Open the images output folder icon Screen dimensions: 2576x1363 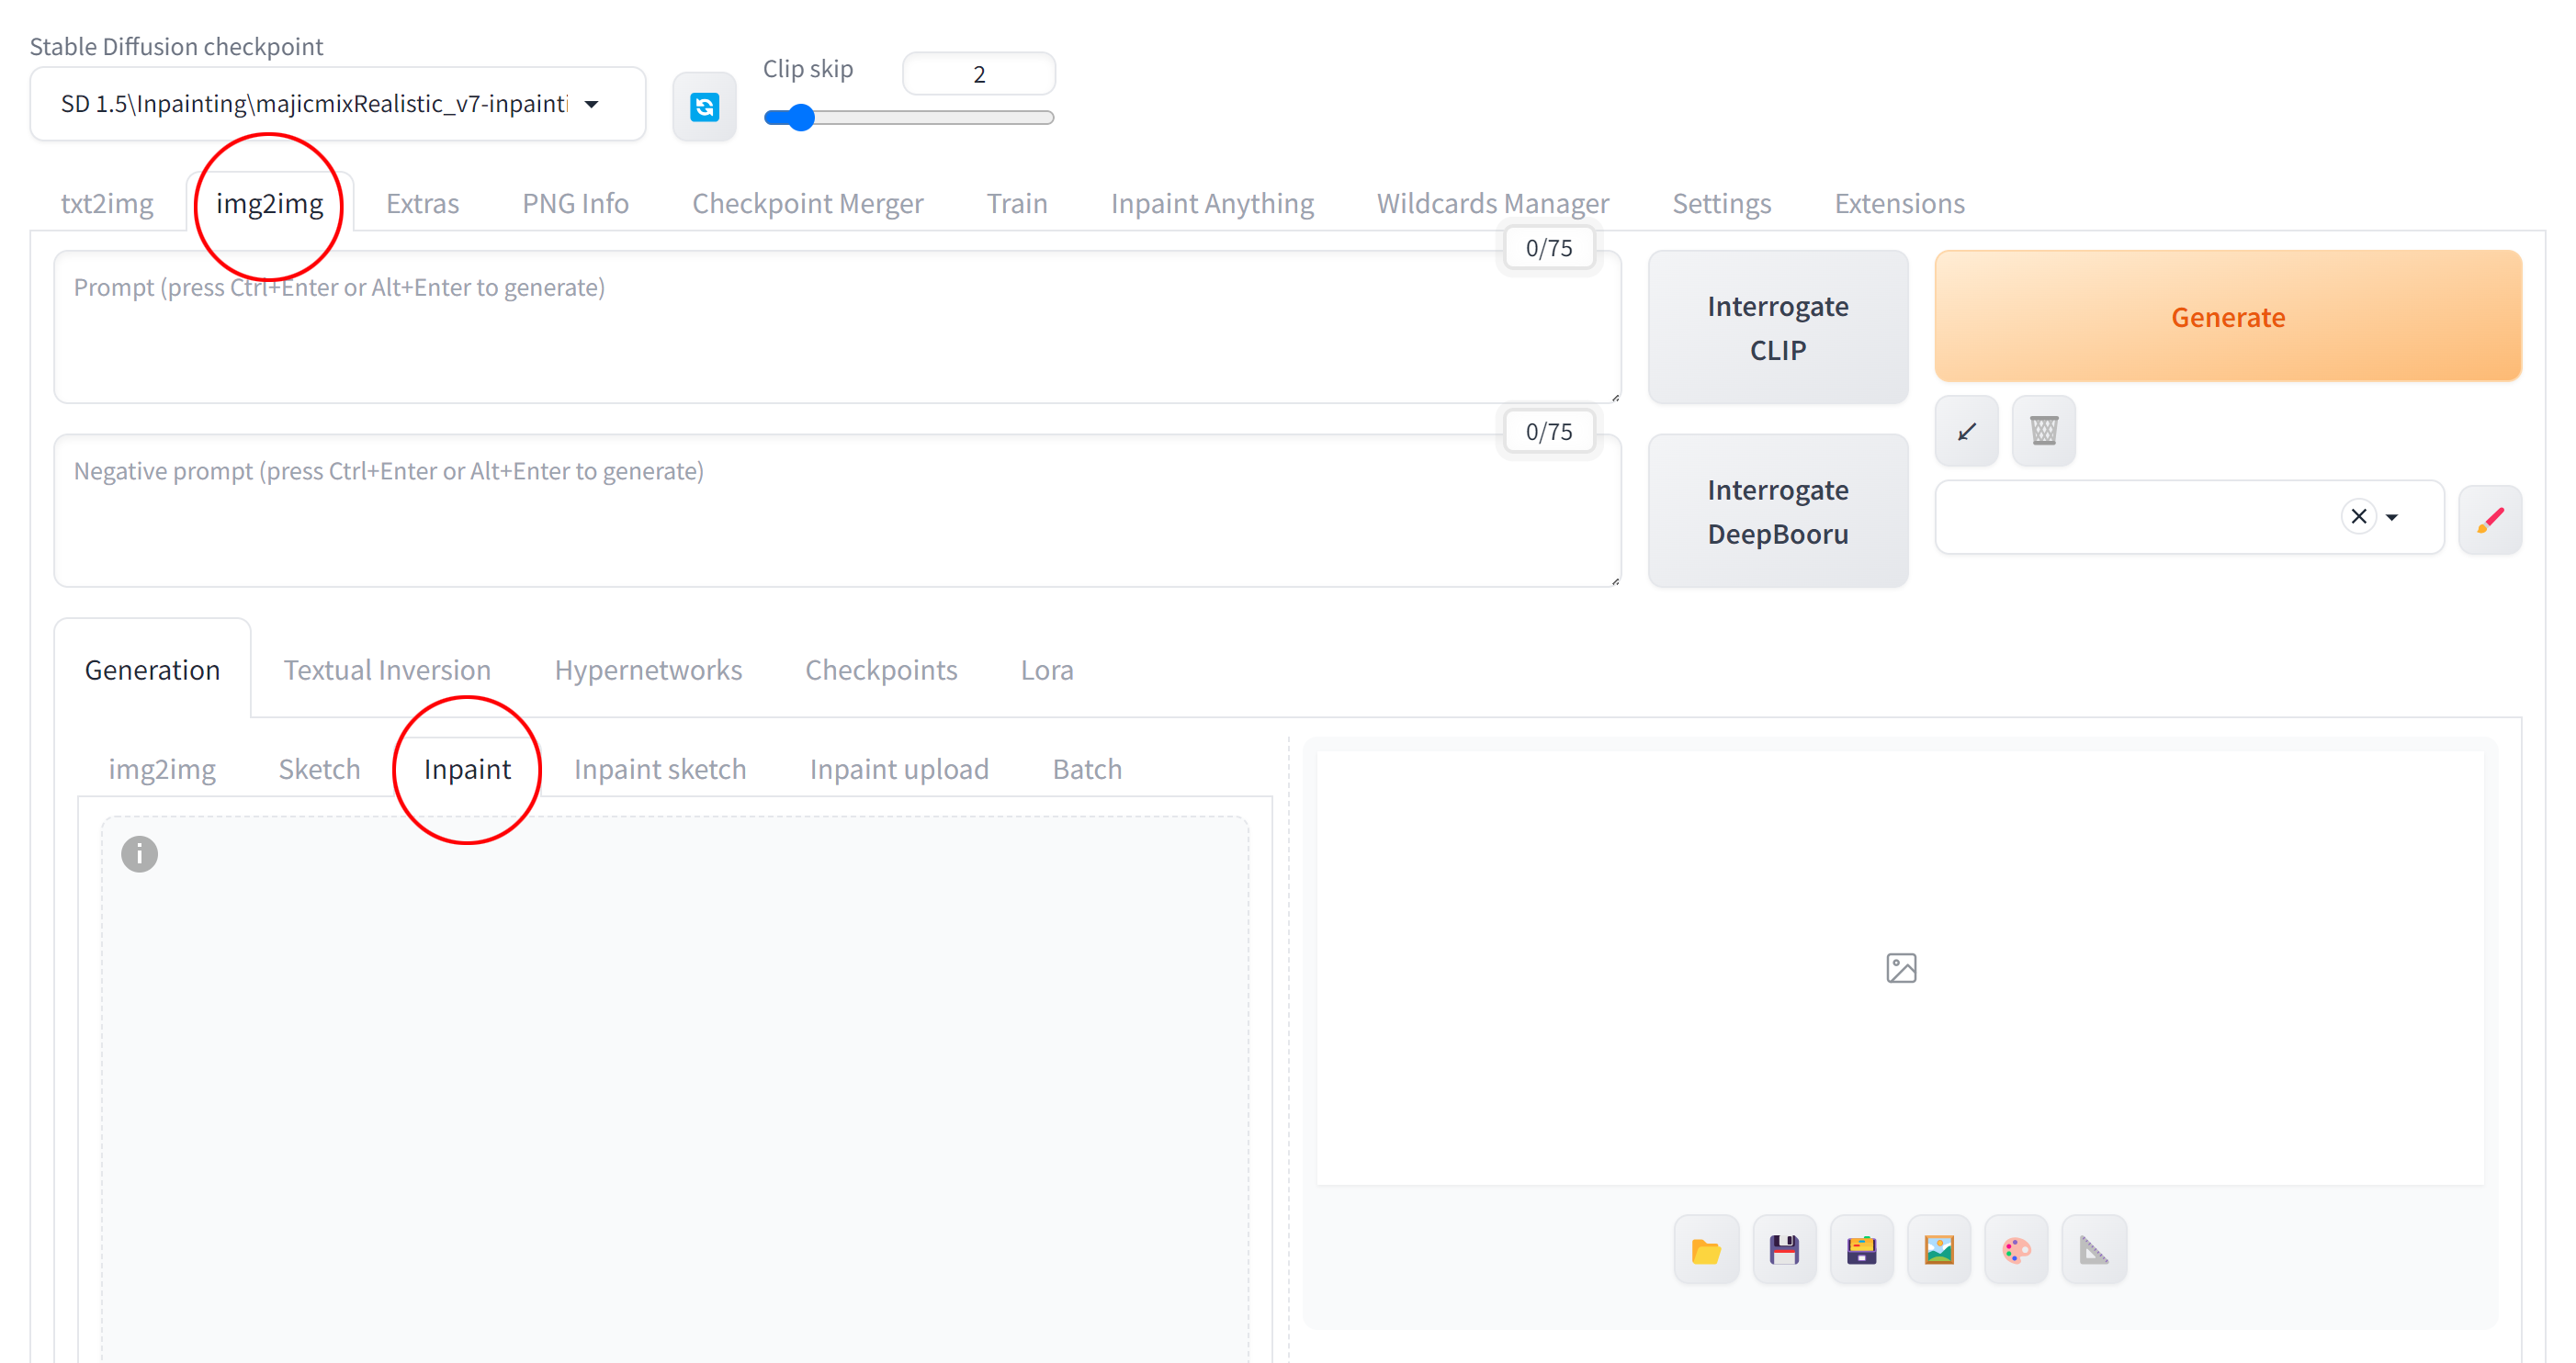click(1706, 1249)
